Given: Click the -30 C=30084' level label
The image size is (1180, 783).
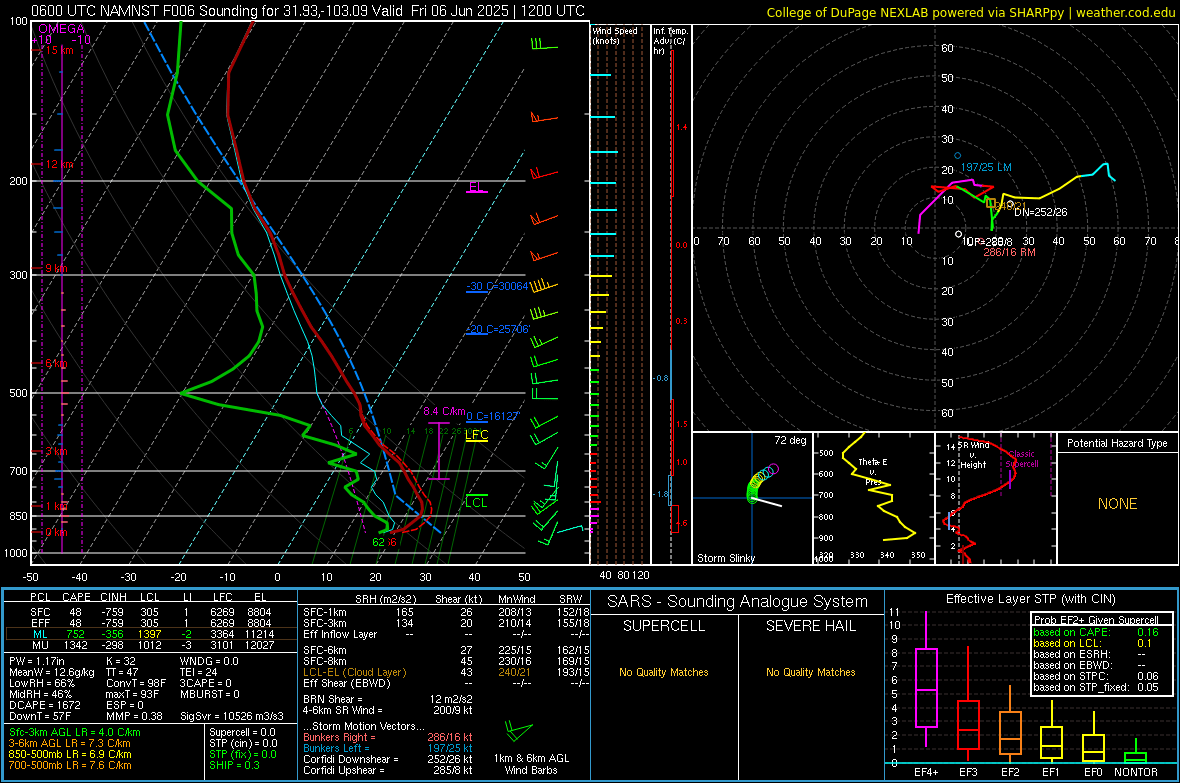Looking at the screenshot, I should [497, 286].
